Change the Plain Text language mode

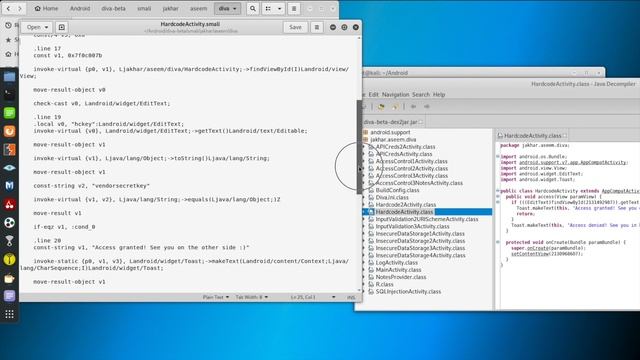(x=216, y=297)
